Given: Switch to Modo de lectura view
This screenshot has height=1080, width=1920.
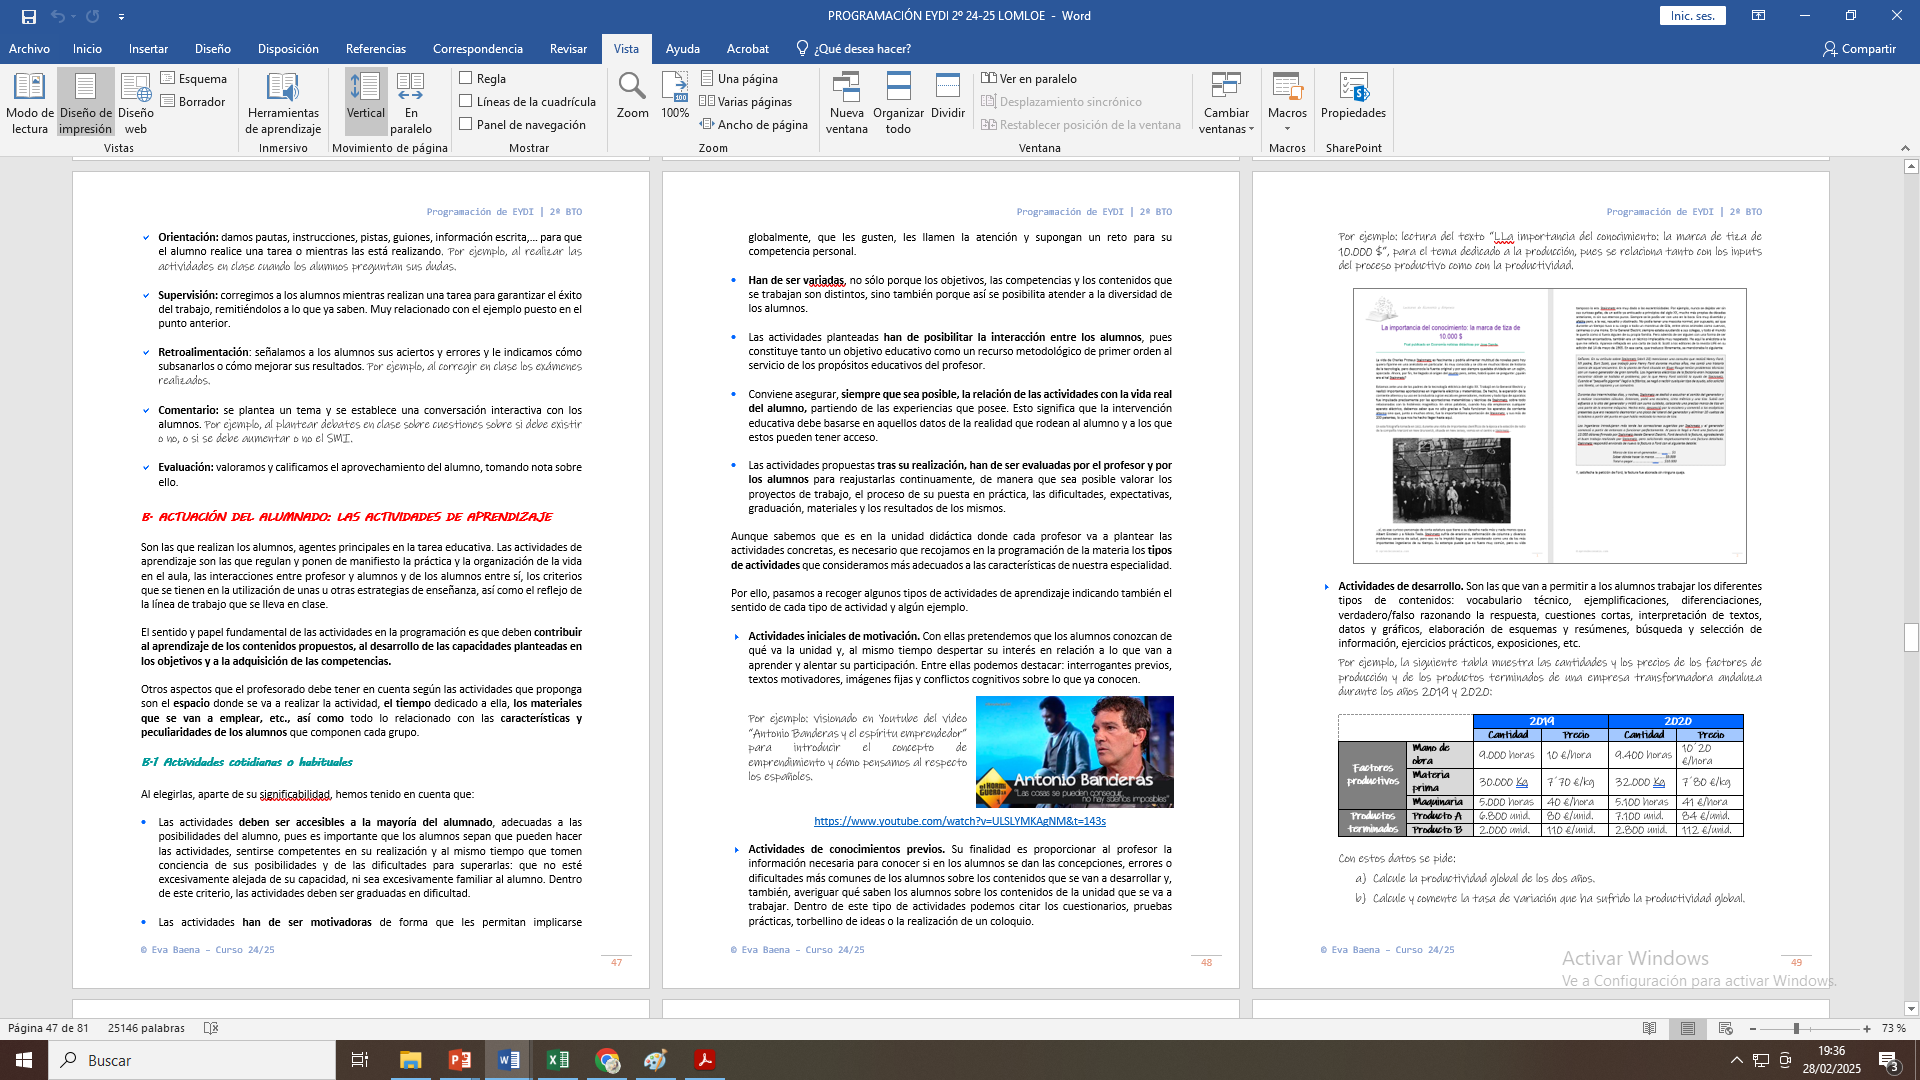Looking at the screenshot, I should click(x=29, y=101).
